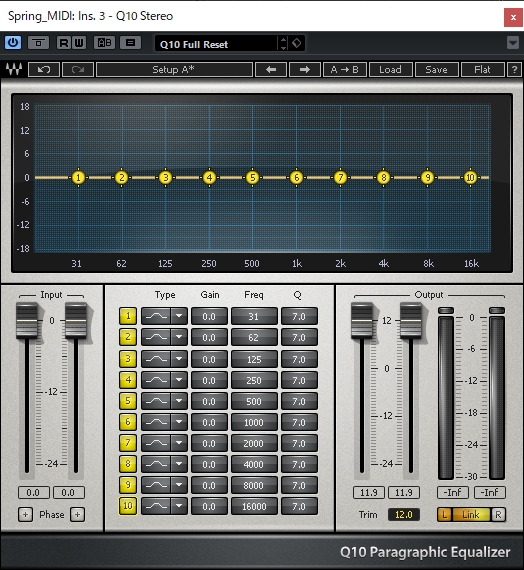Open the Q10 Full Reset preset field
The image size is (524, 570).
tap(216, 44)
